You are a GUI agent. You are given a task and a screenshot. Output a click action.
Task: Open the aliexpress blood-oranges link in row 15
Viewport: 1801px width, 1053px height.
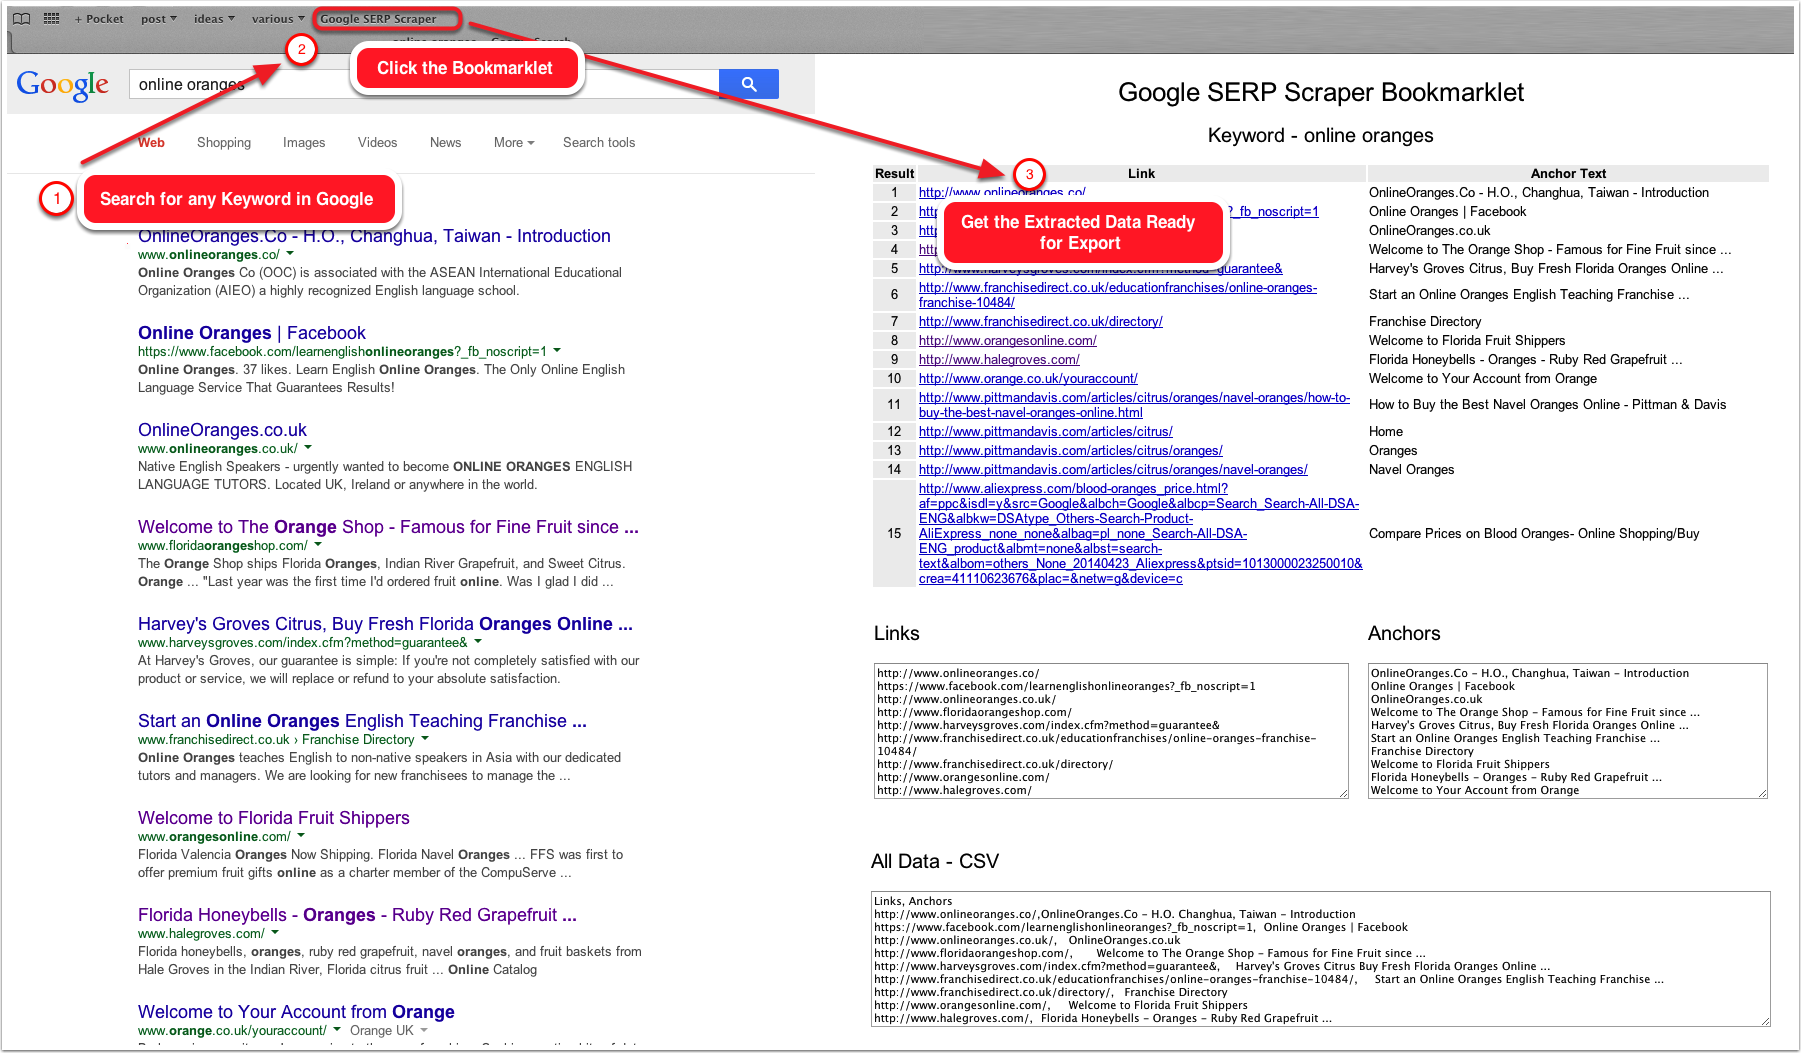click(1140, 534)
